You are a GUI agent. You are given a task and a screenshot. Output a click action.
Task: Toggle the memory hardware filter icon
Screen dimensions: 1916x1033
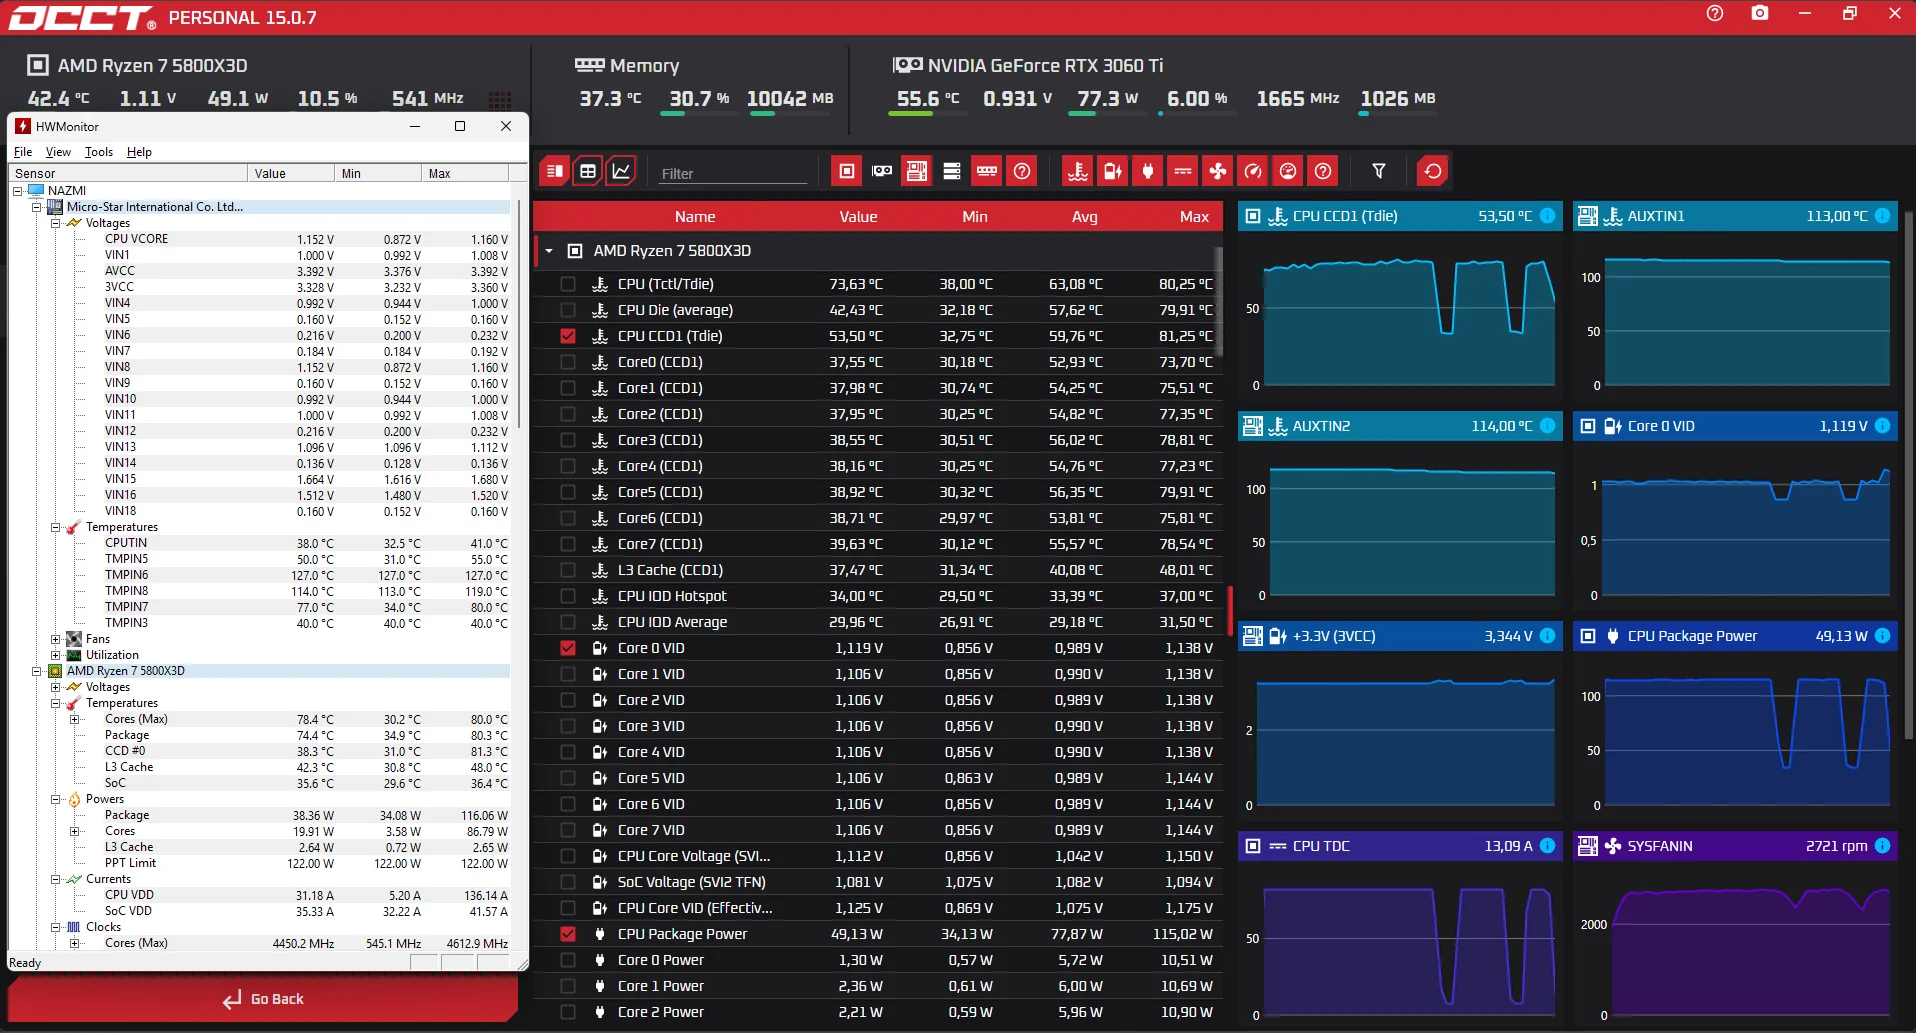coord(987,171)
